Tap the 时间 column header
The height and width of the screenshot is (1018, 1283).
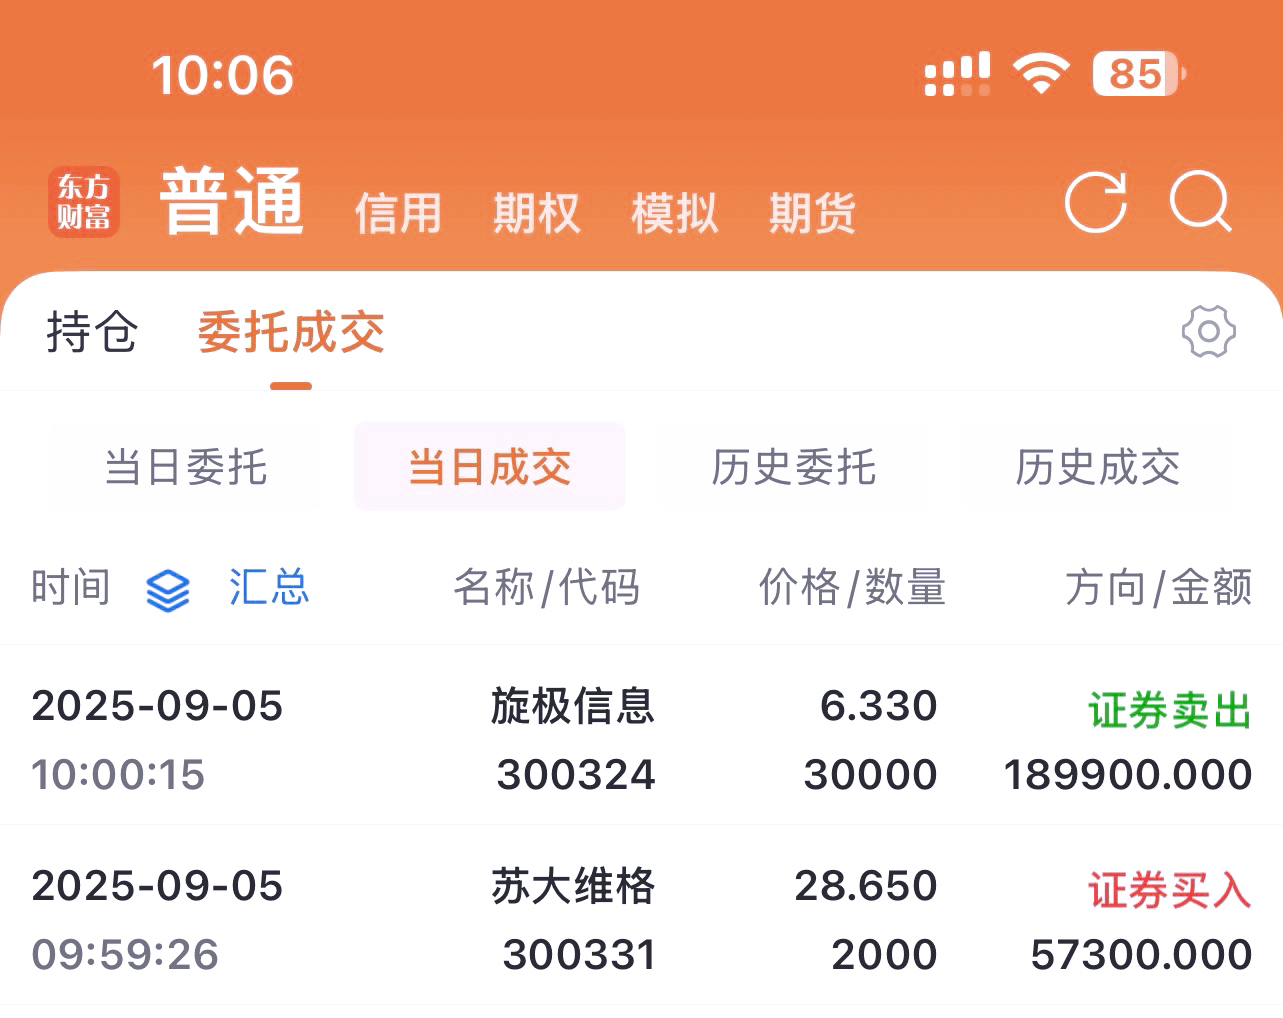71,587
